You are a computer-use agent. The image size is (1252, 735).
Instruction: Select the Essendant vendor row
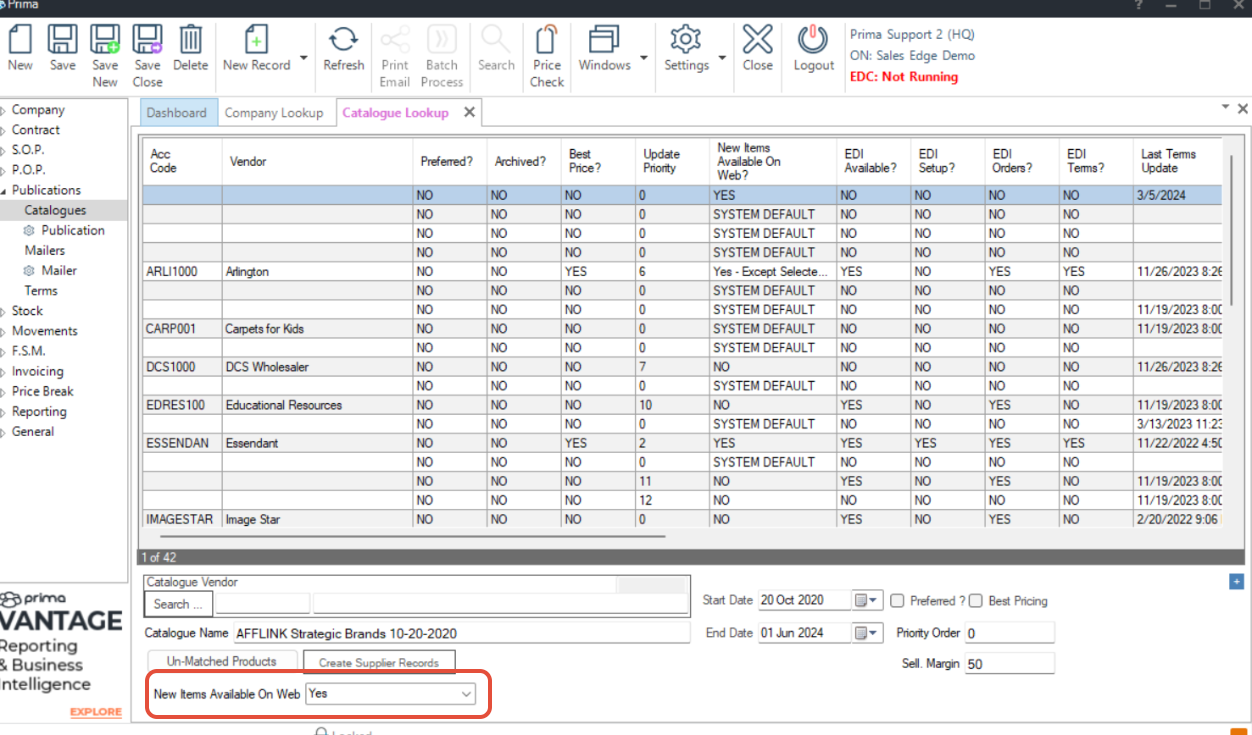pyautogui.click(x=682, y=443)
